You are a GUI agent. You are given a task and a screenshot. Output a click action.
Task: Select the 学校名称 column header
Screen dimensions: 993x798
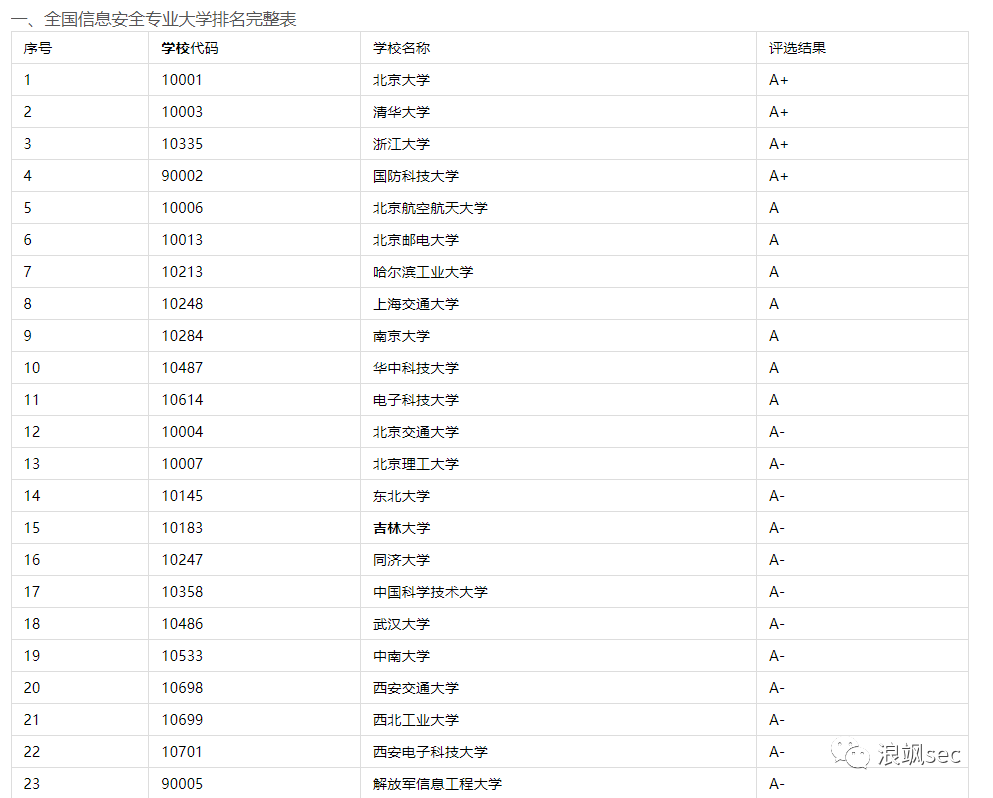402,48
